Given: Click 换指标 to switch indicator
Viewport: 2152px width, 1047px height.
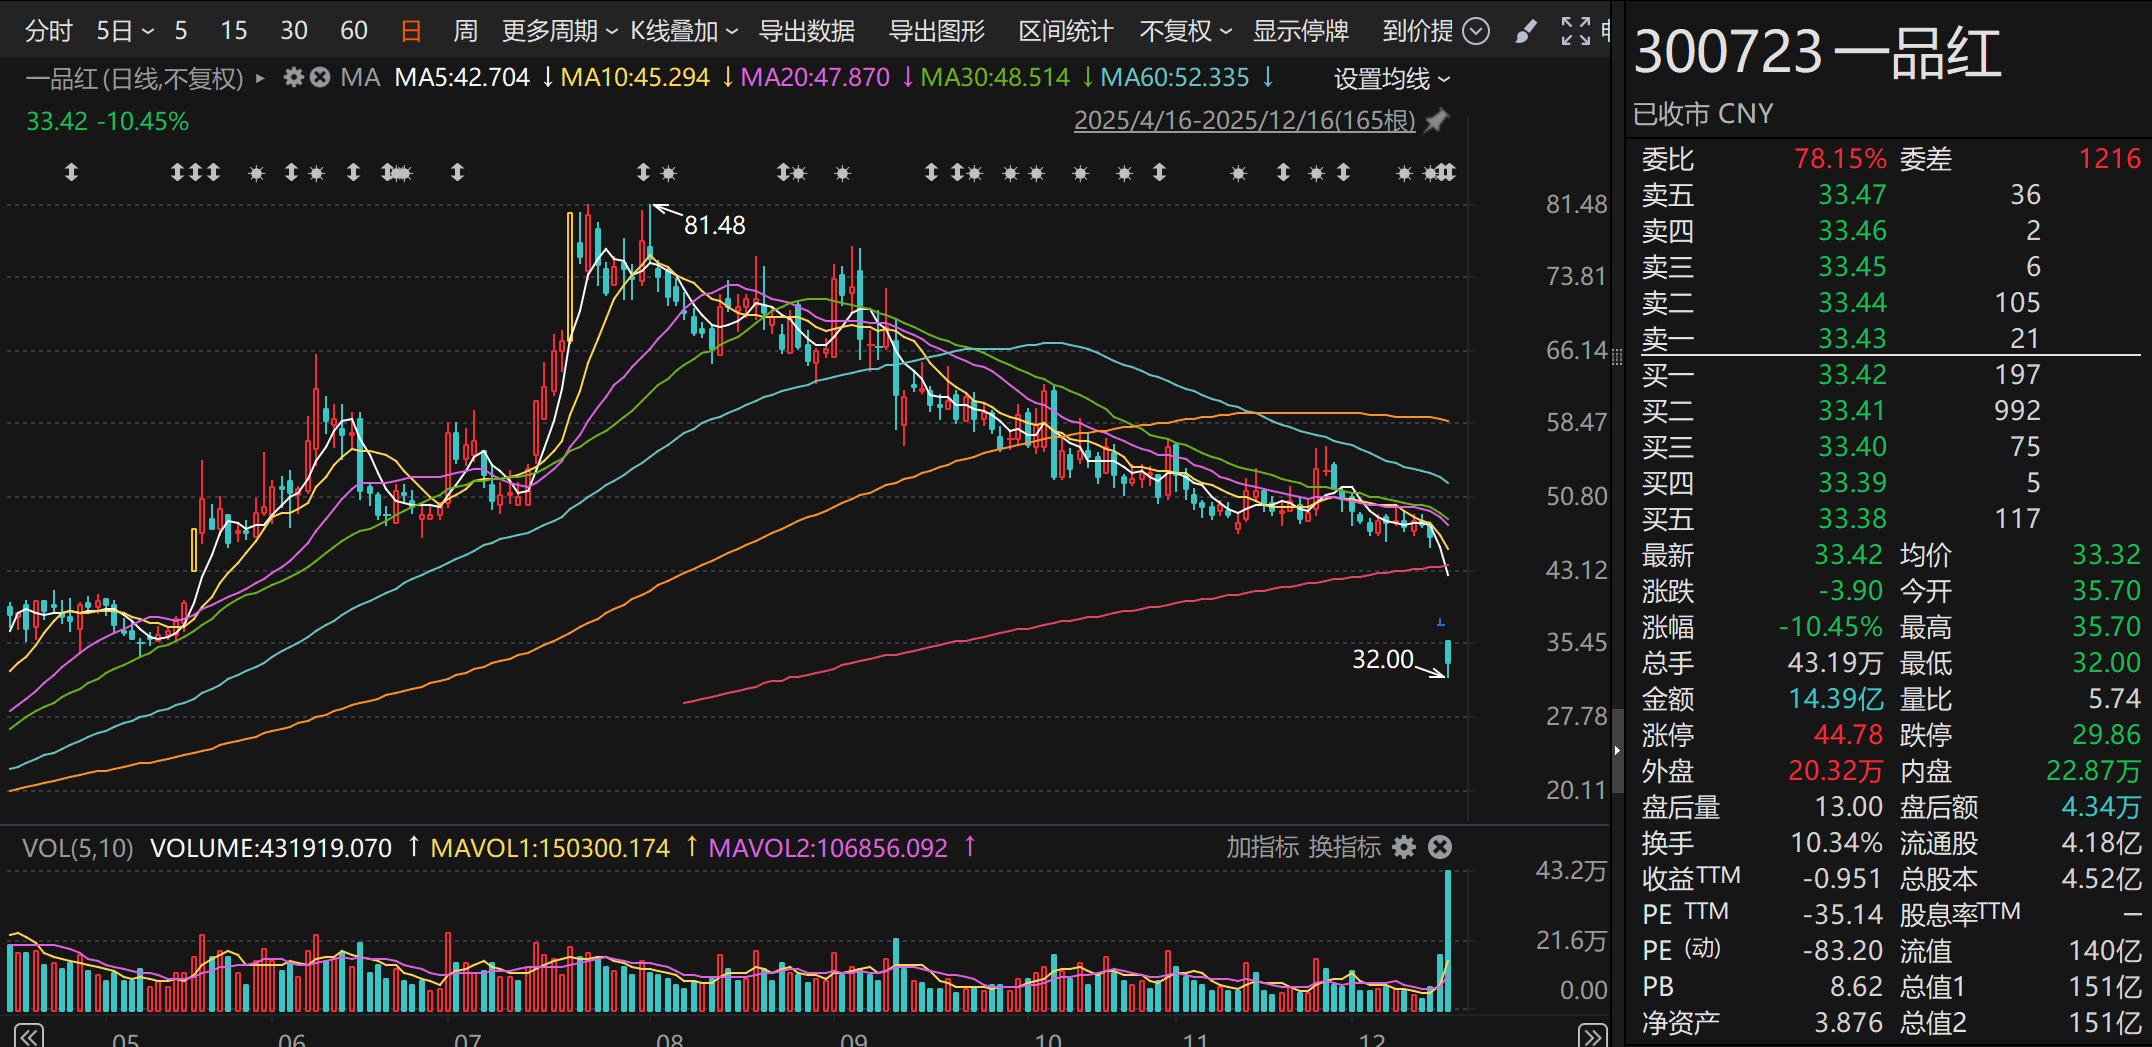Looking at the screenshot, I should point(1345,847).
